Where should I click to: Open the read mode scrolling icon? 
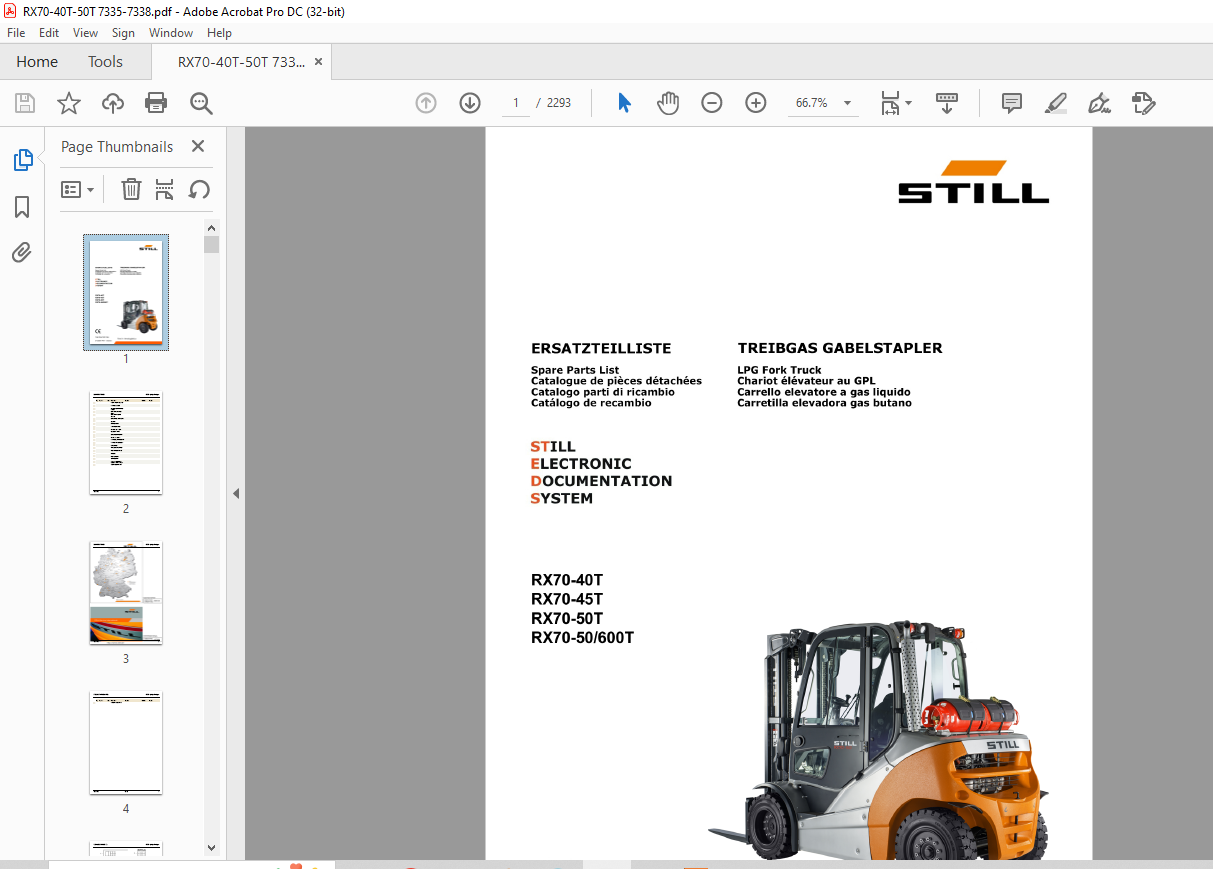946,103
